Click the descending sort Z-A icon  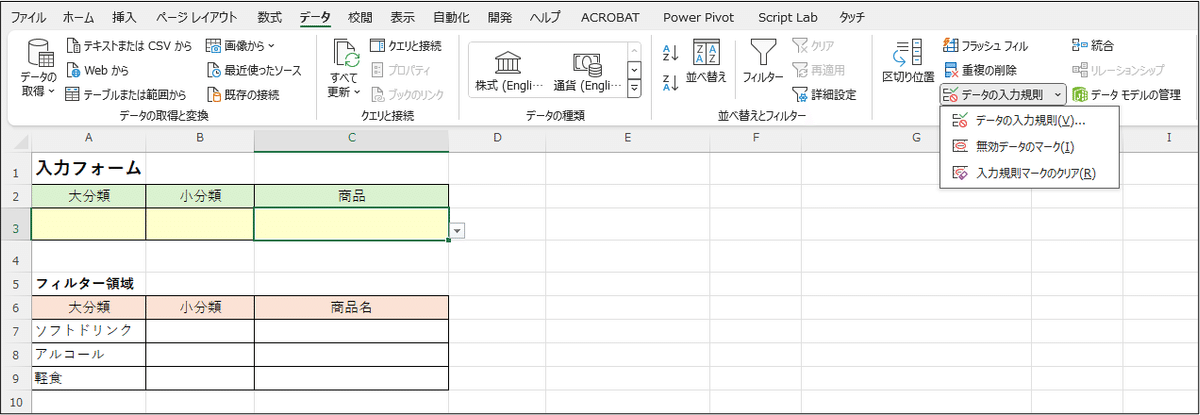tap(671, 82)
